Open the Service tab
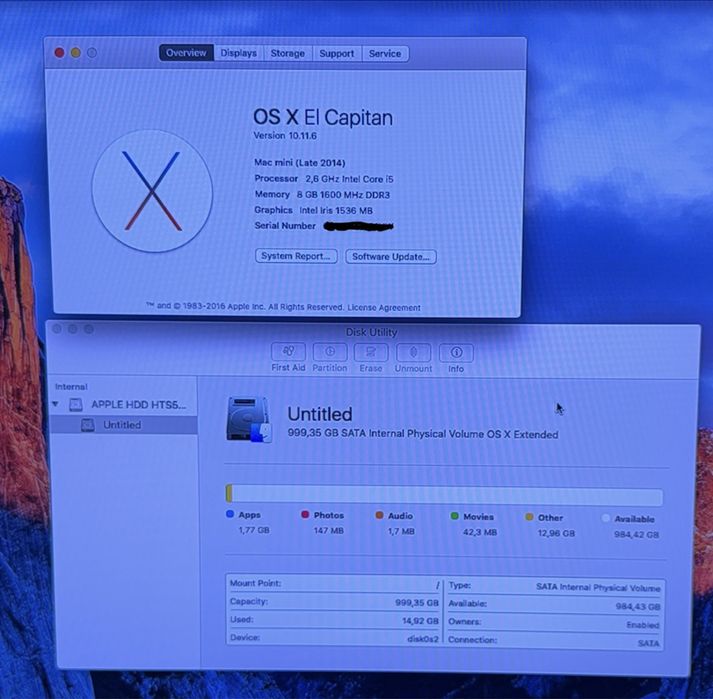Screen dimensions: 713x699 click(x=385, y=54)
